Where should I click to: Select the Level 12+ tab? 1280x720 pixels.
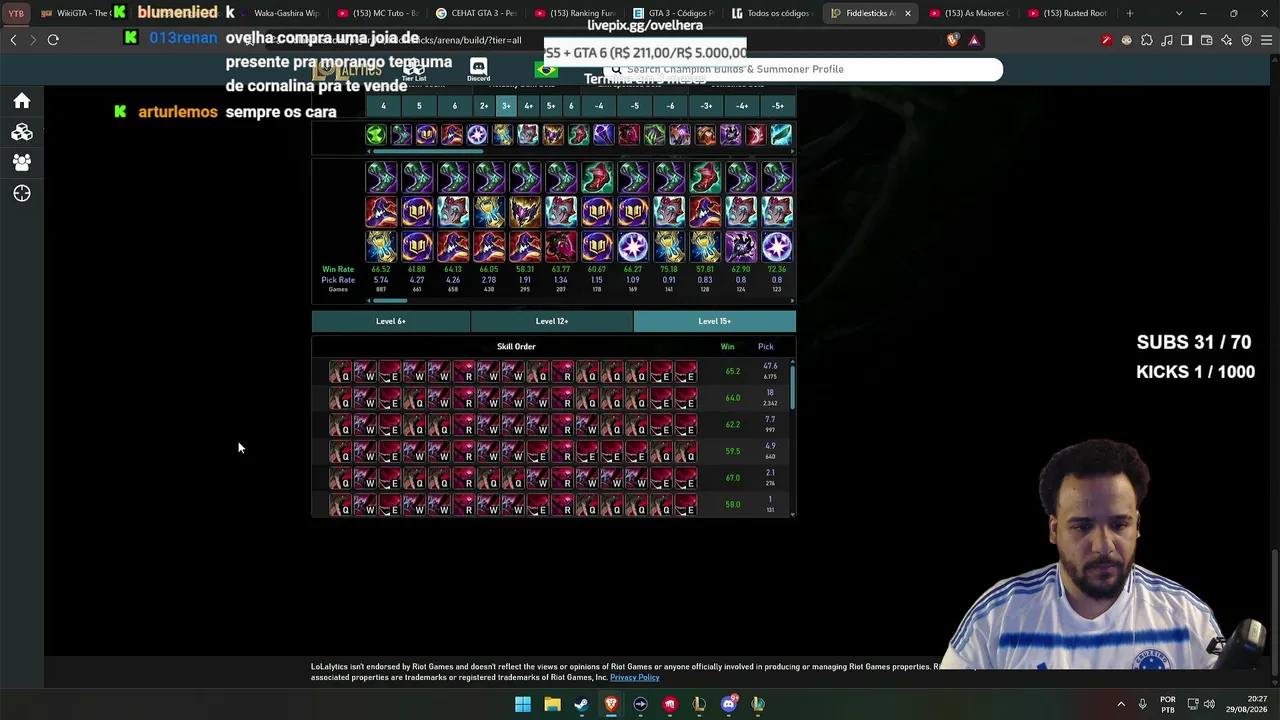click(x=552, y=321)
